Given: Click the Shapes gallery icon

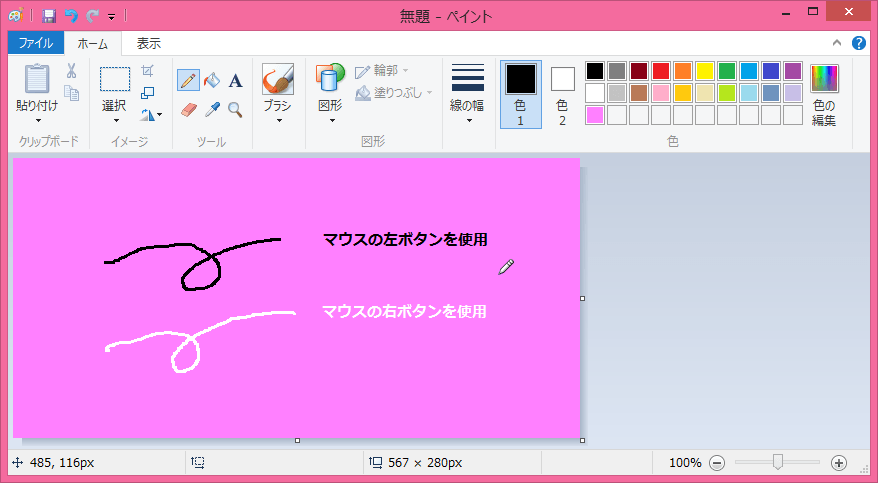Looking at the screenshot, I should coord(330,77).
